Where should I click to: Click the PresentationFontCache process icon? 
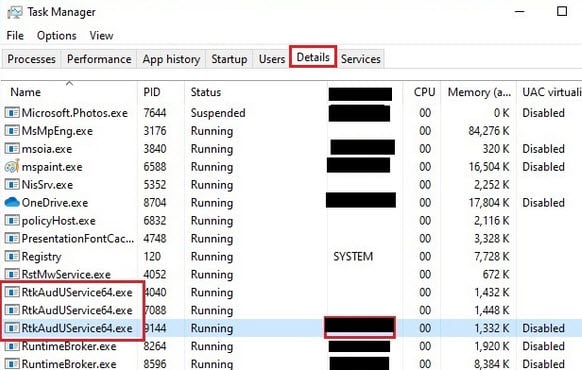pos(12,238)
